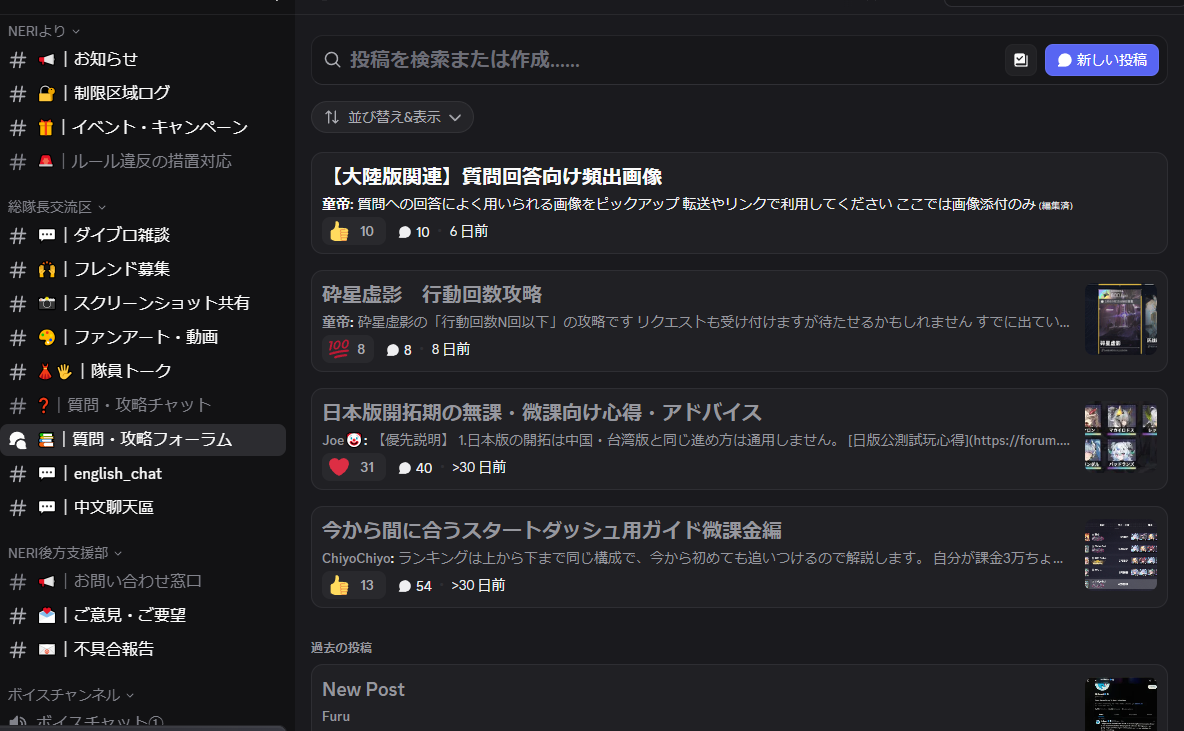Click the forum icon of 質問・攻略フォーラム
Image resolution: width=1184 pixels, height=731 pixels.
point(18,439)
